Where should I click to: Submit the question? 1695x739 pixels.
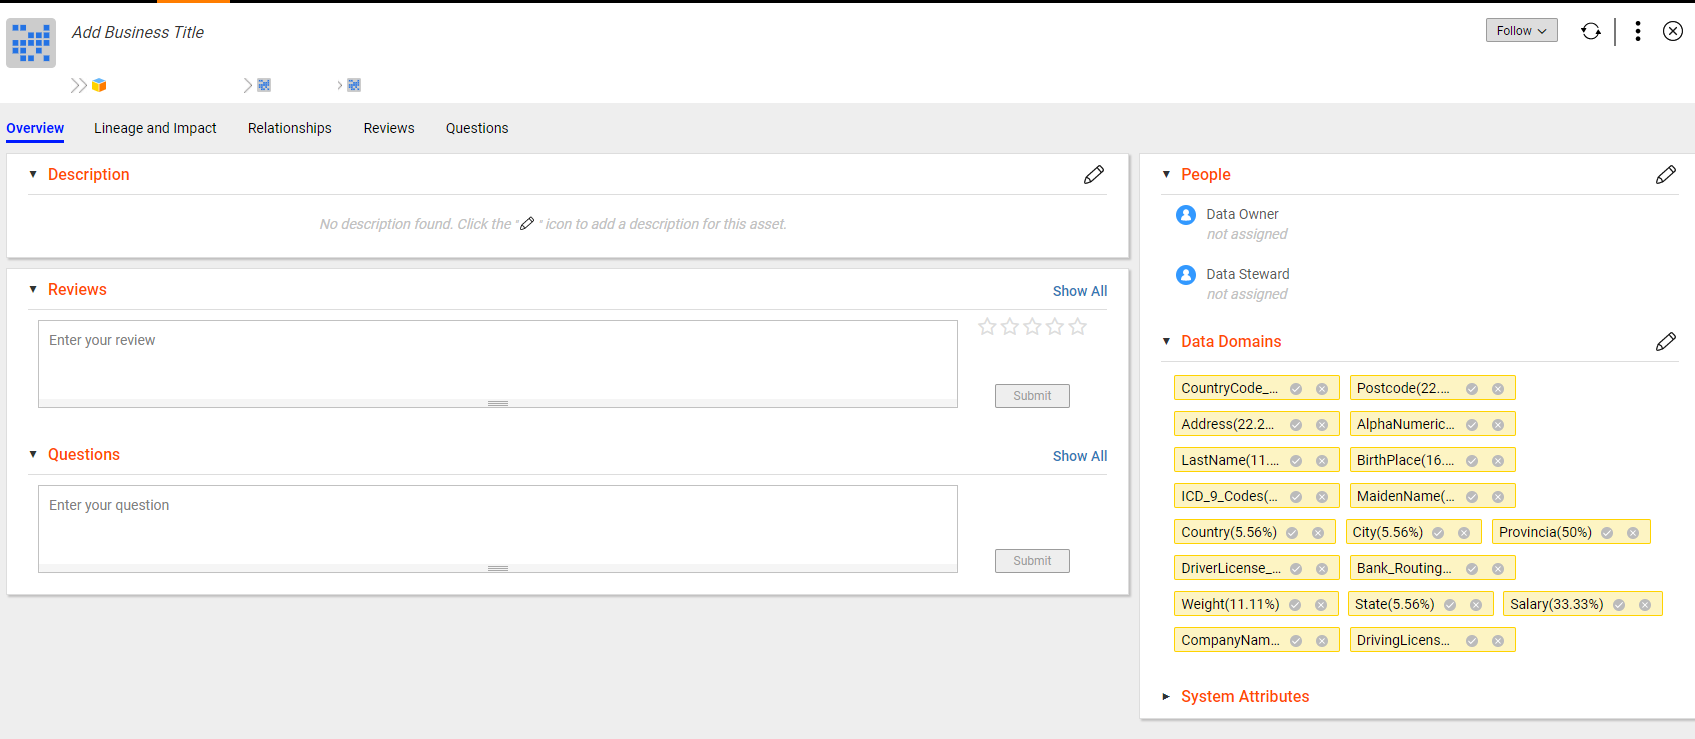coord(1032,561)
